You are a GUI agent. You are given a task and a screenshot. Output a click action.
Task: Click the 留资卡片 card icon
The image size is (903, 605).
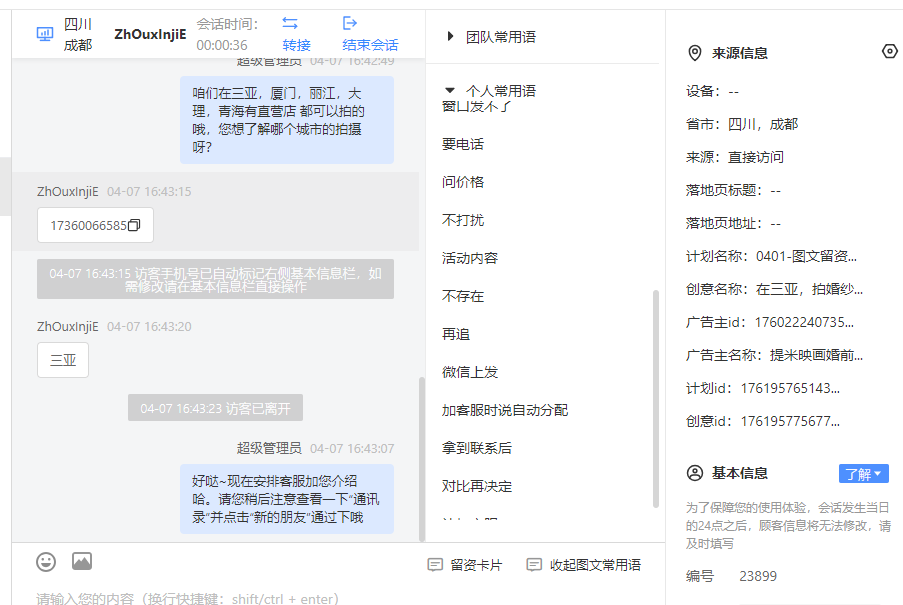coord(435,565)
